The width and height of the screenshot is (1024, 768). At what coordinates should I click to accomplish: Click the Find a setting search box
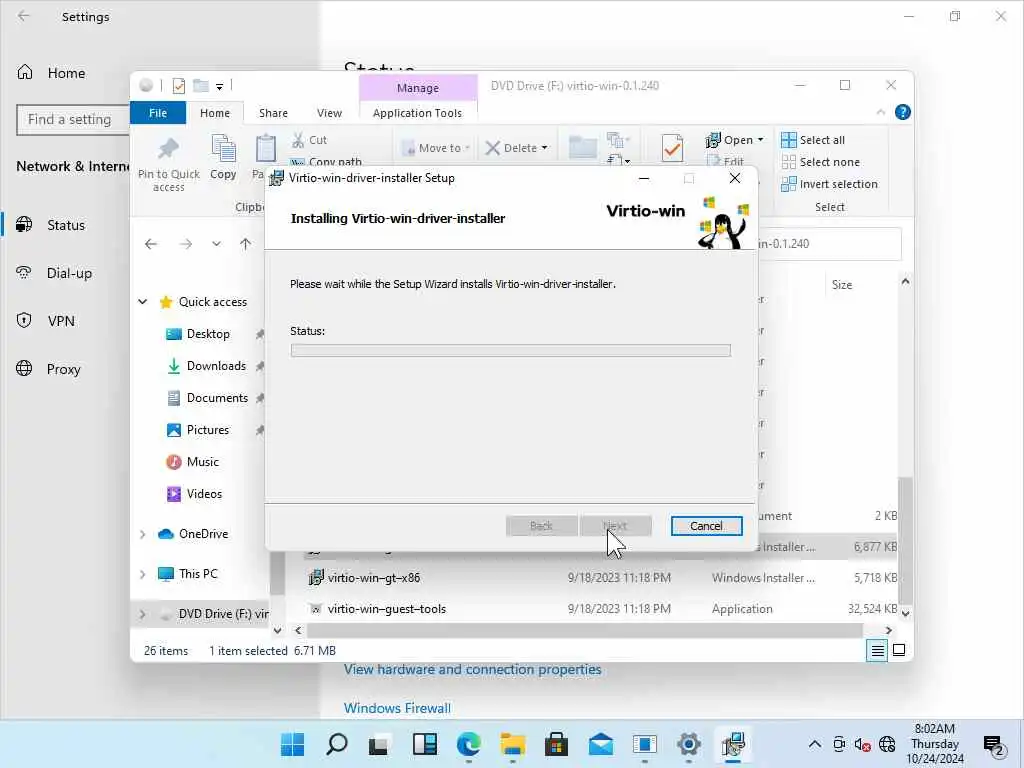pos(72,120)
